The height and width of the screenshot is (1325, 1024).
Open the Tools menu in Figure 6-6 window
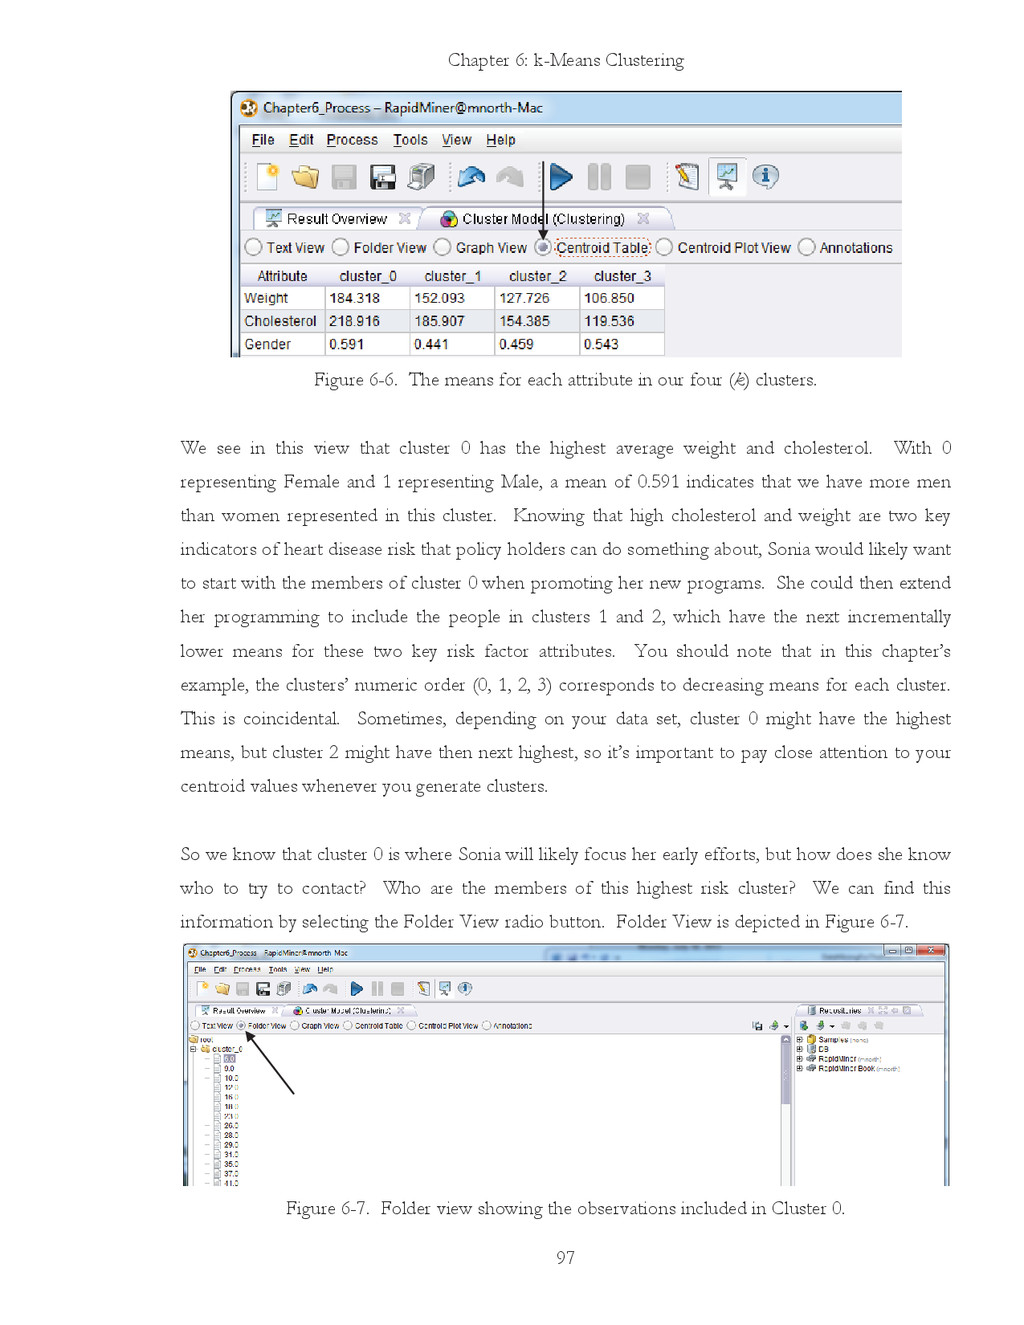coord(410,140)
